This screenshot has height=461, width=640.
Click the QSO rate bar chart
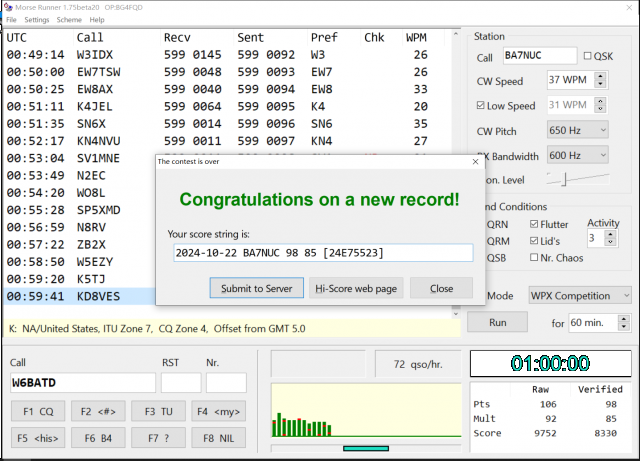[x=366, y=410]
